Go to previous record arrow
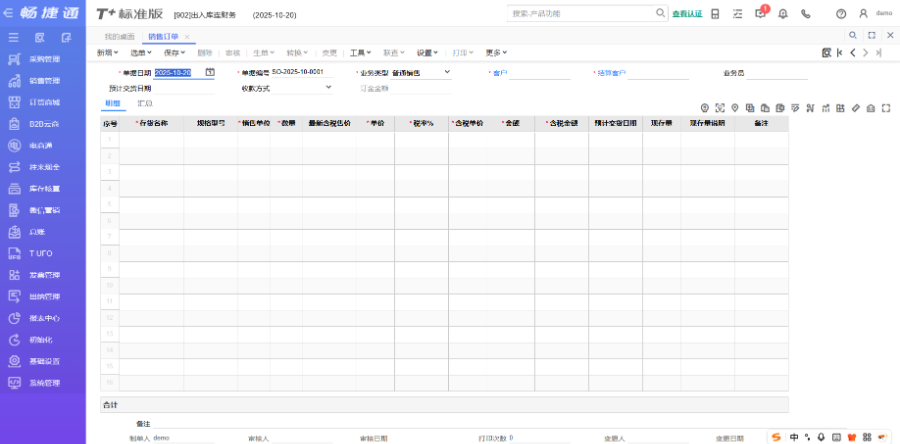Viewport: 900px width, 444px height. pos(852,52)
